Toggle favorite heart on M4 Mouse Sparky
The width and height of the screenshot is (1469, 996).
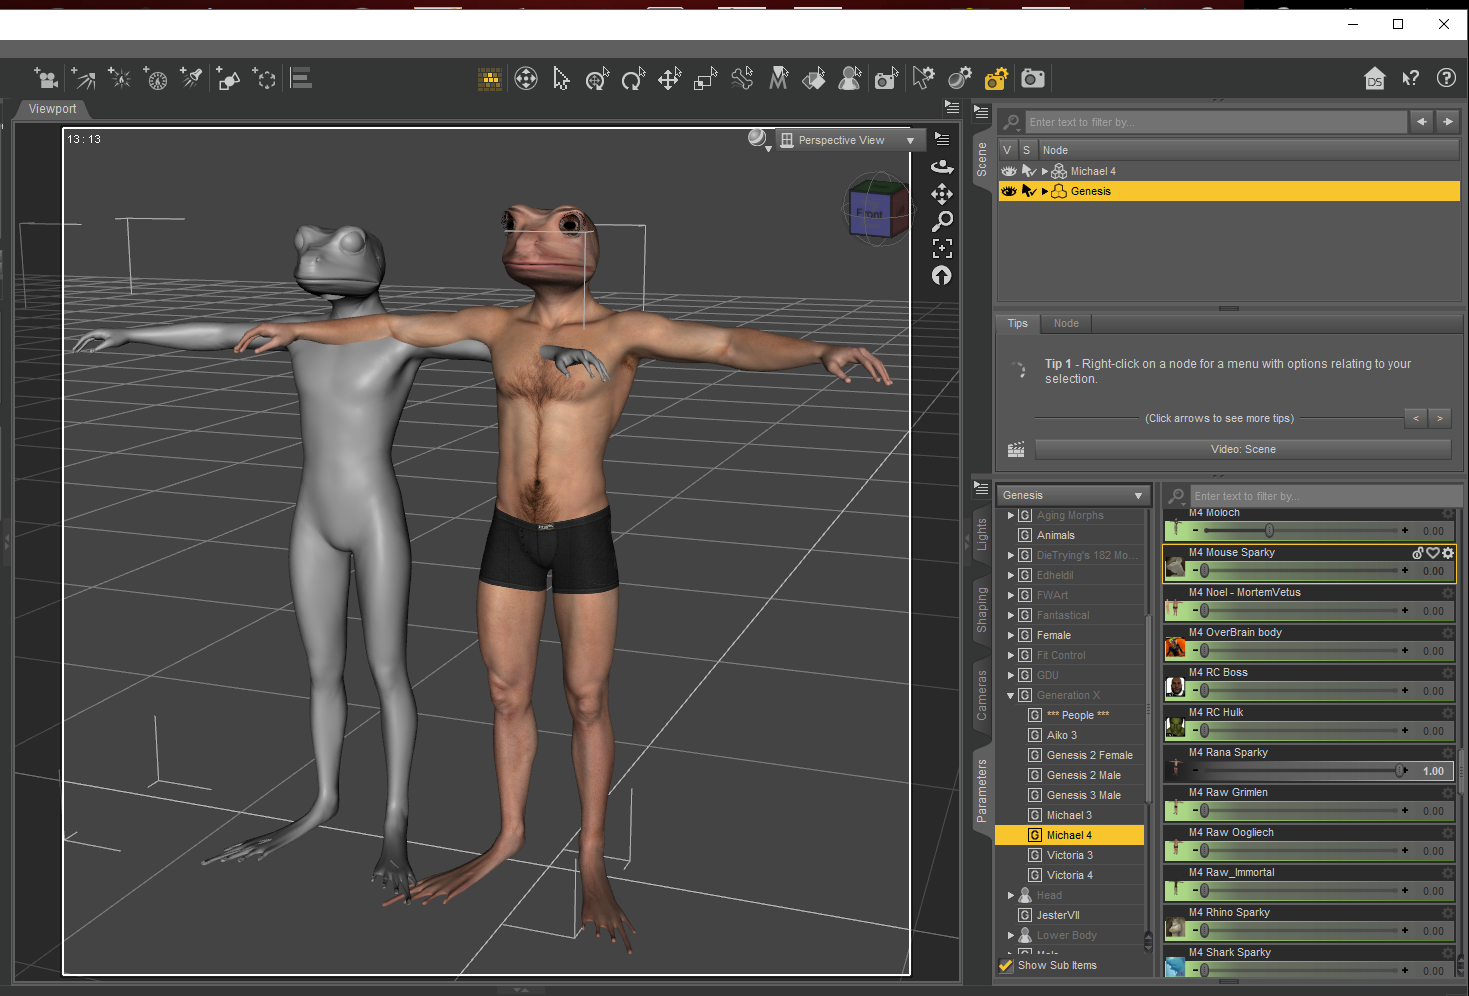(1433, 553)
